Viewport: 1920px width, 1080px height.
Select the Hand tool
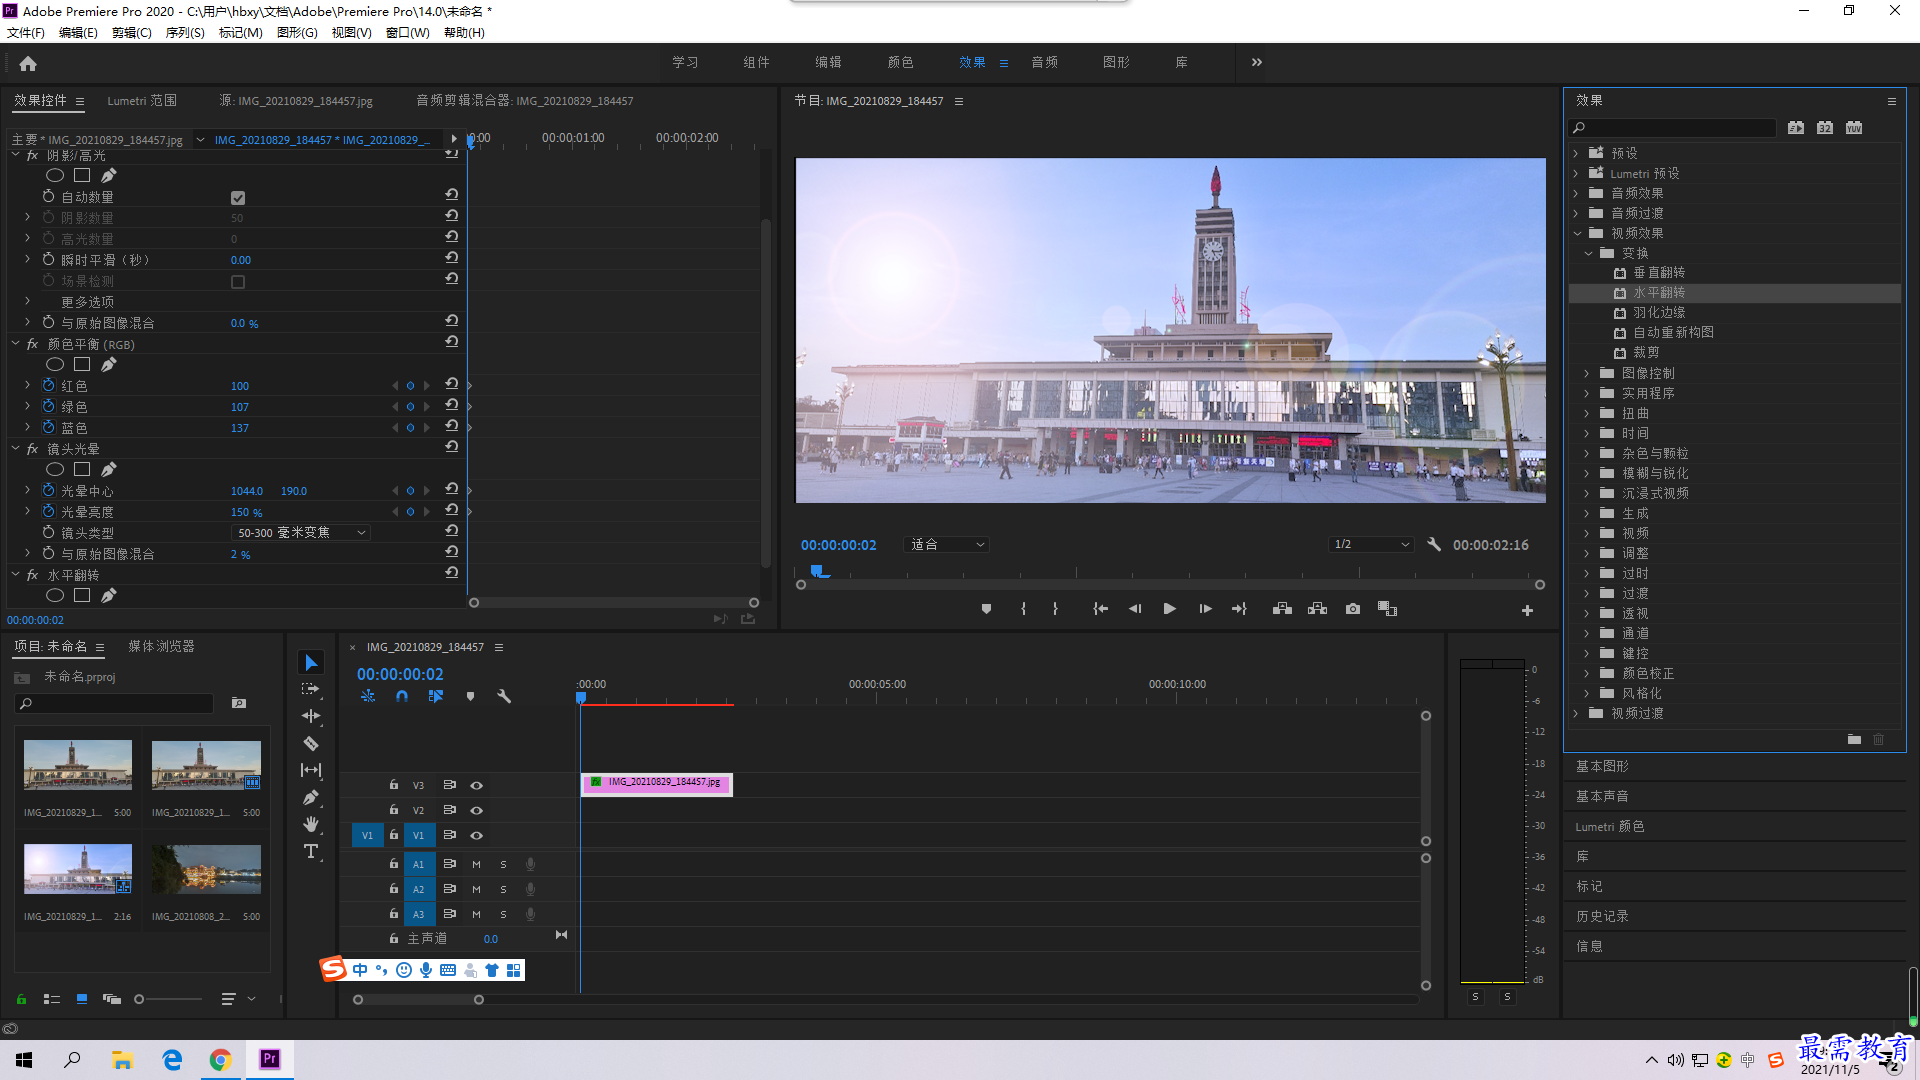pyautogui.click(x=311, y=824)
